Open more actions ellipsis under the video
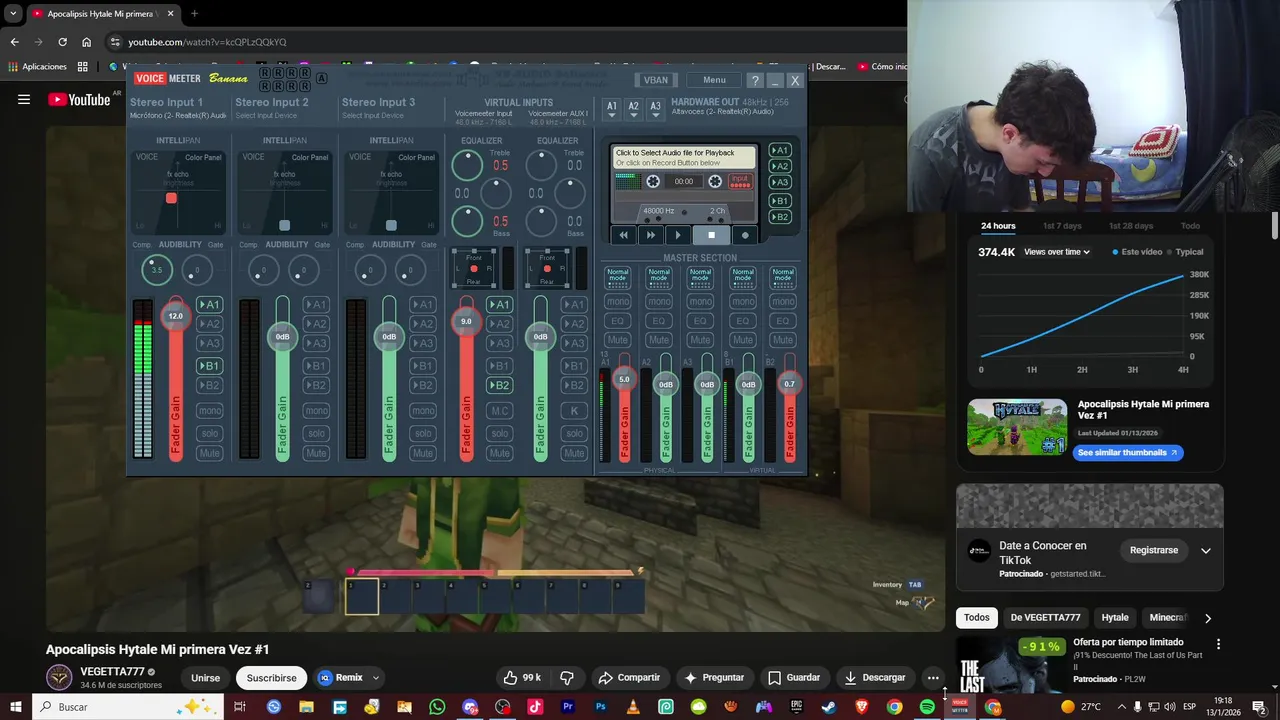The width and height of the screenshot is (1280, 720). tap(933, 677)
